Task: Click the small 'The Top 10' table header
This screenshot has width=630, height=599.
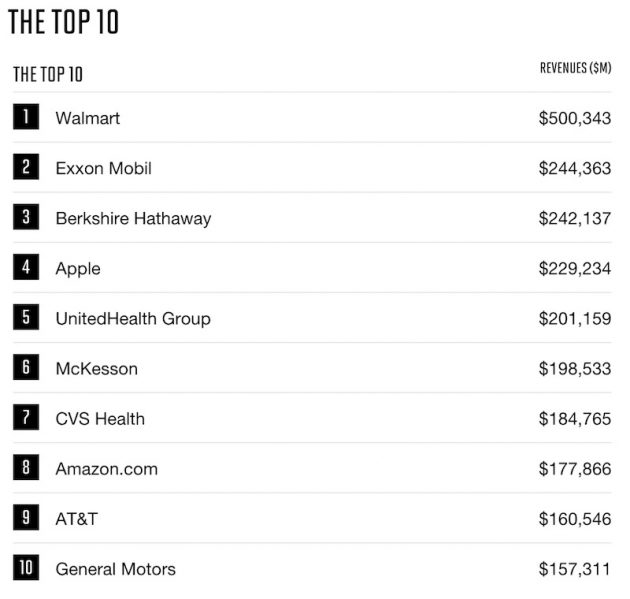Action: click(47, 74)
